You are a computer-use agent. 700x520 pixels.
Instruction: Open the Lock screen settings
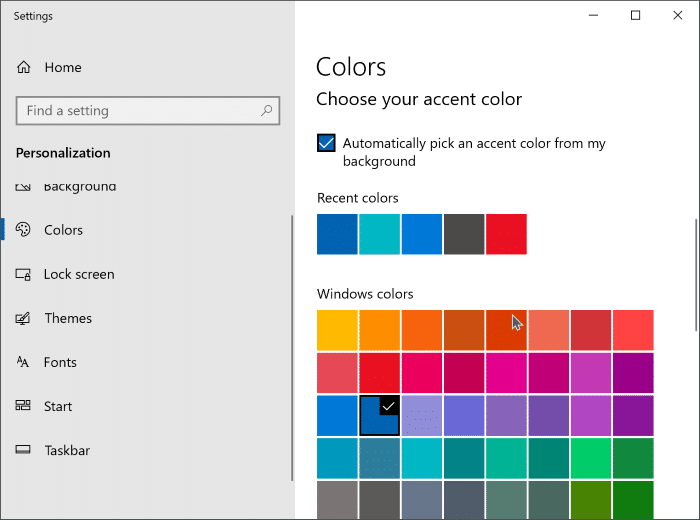[79, 274]
